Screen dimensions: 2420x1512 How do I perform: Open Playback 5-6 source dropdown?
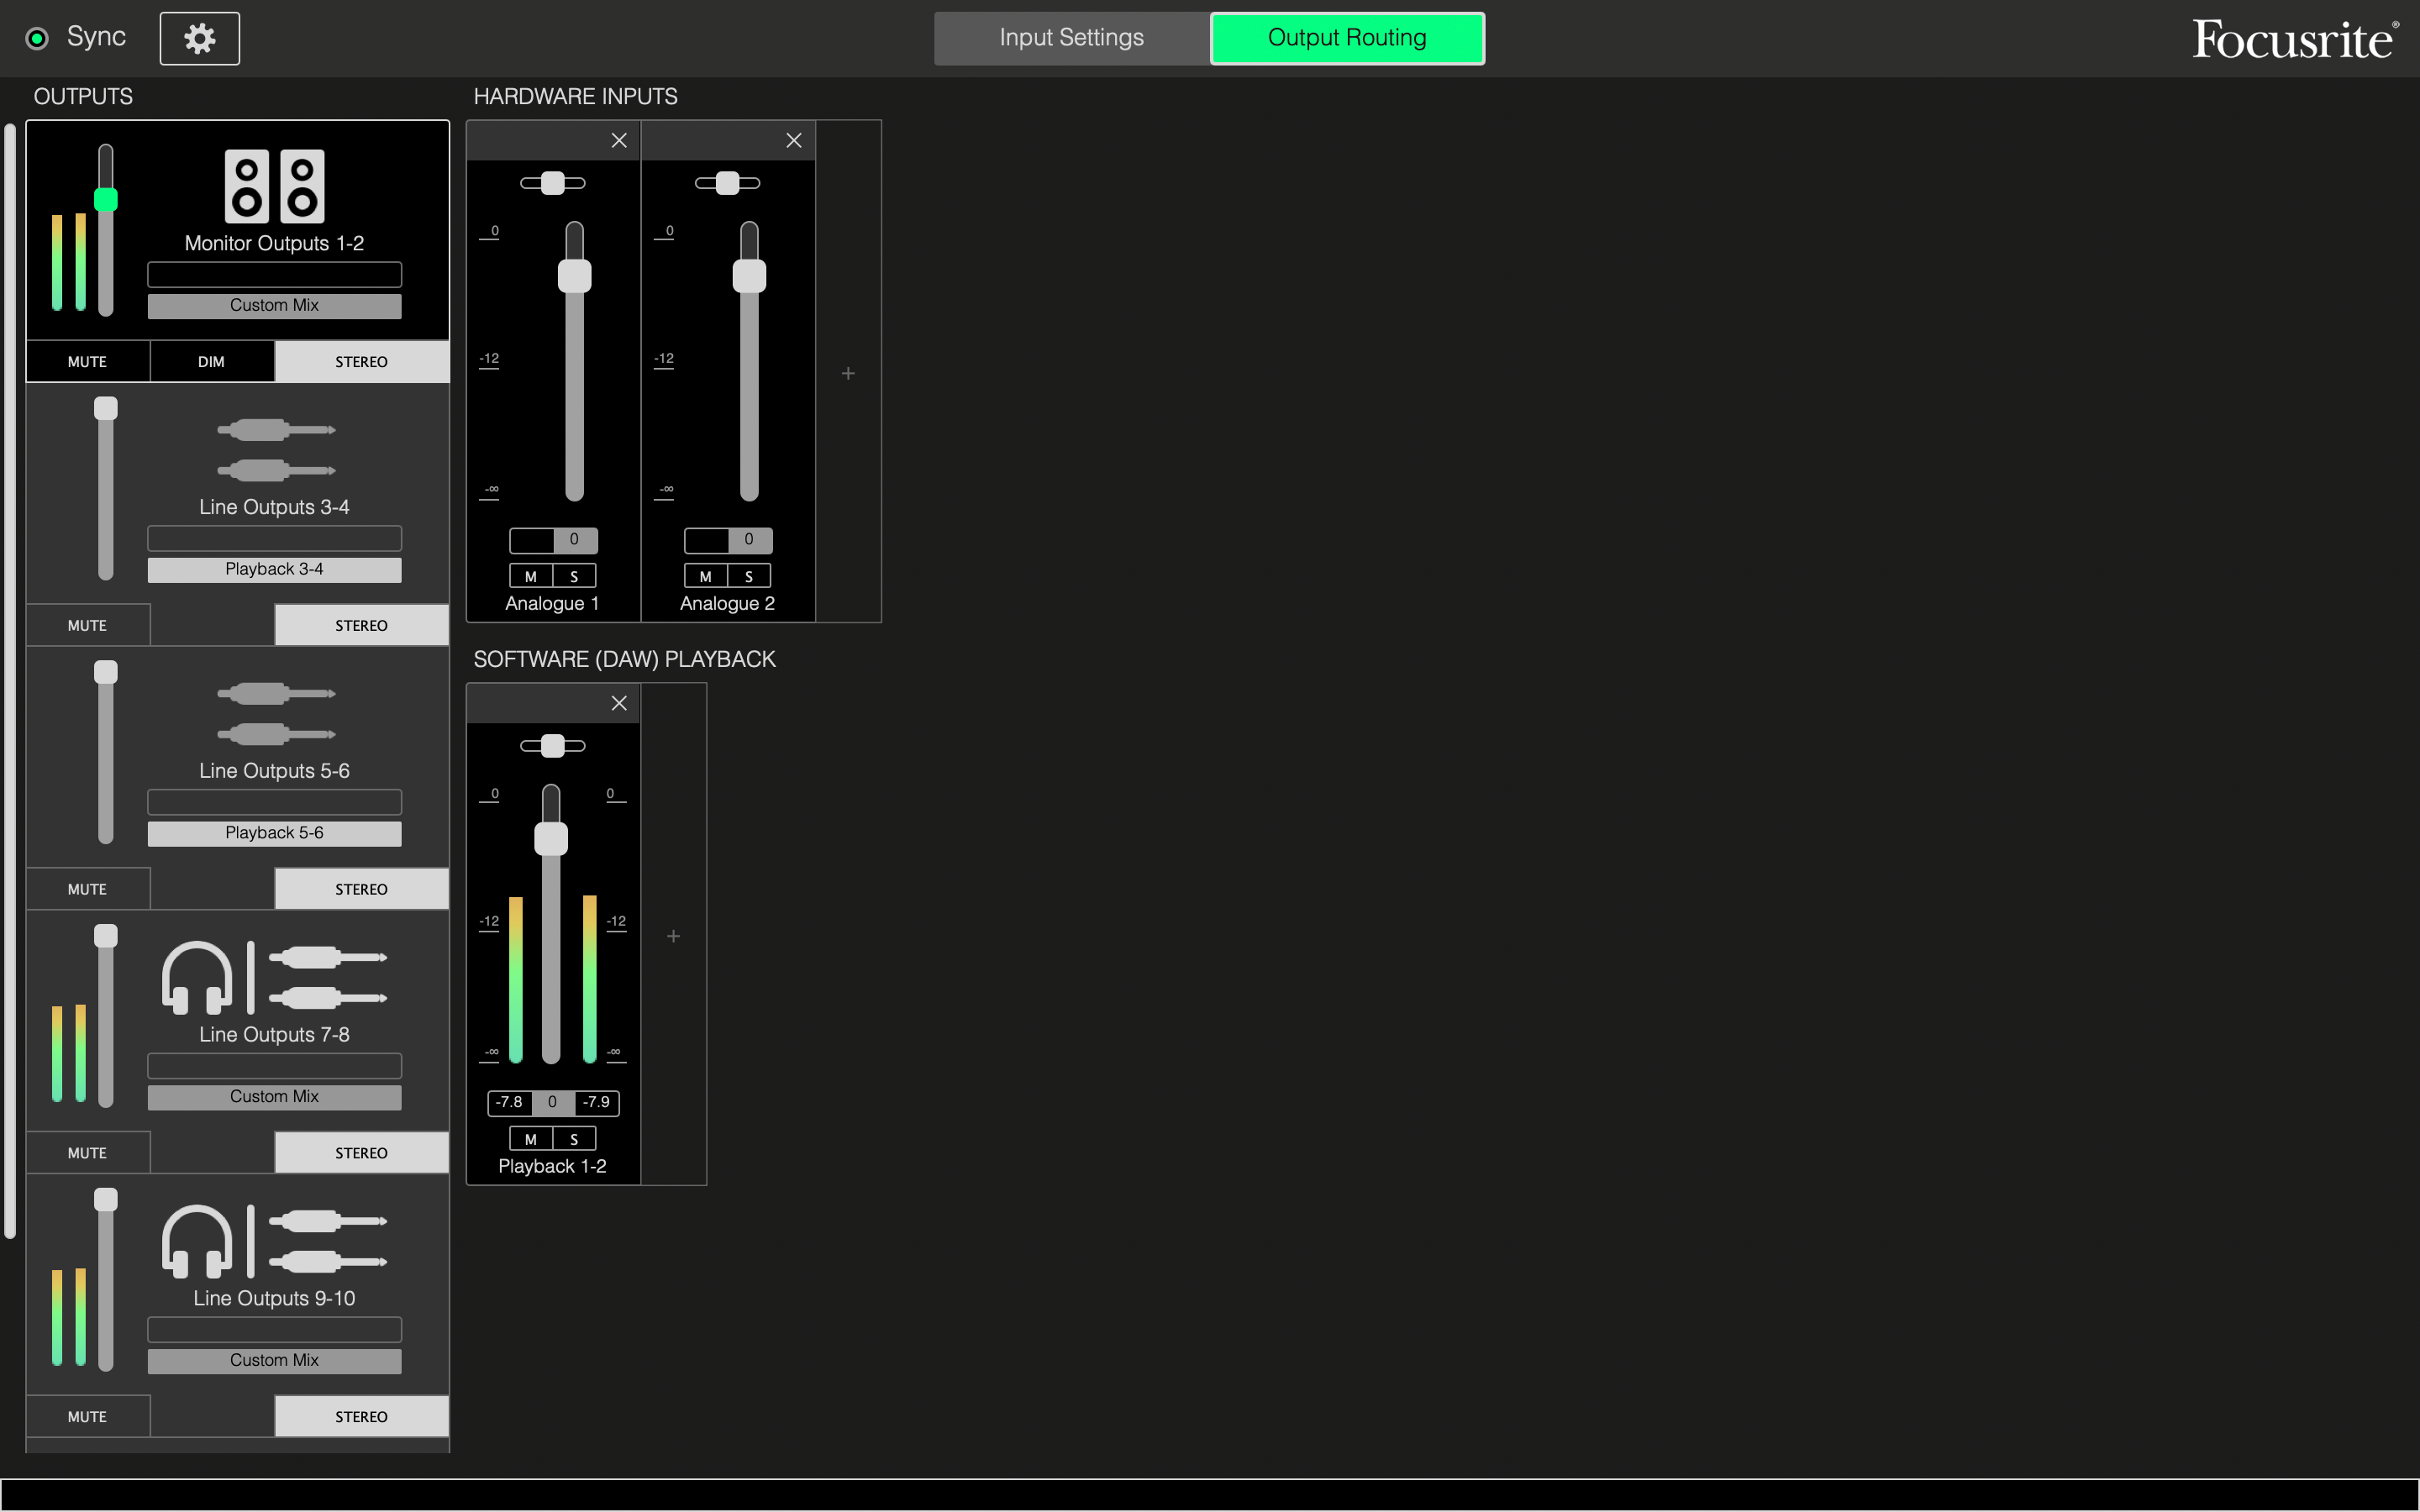[x=274, y=833]
